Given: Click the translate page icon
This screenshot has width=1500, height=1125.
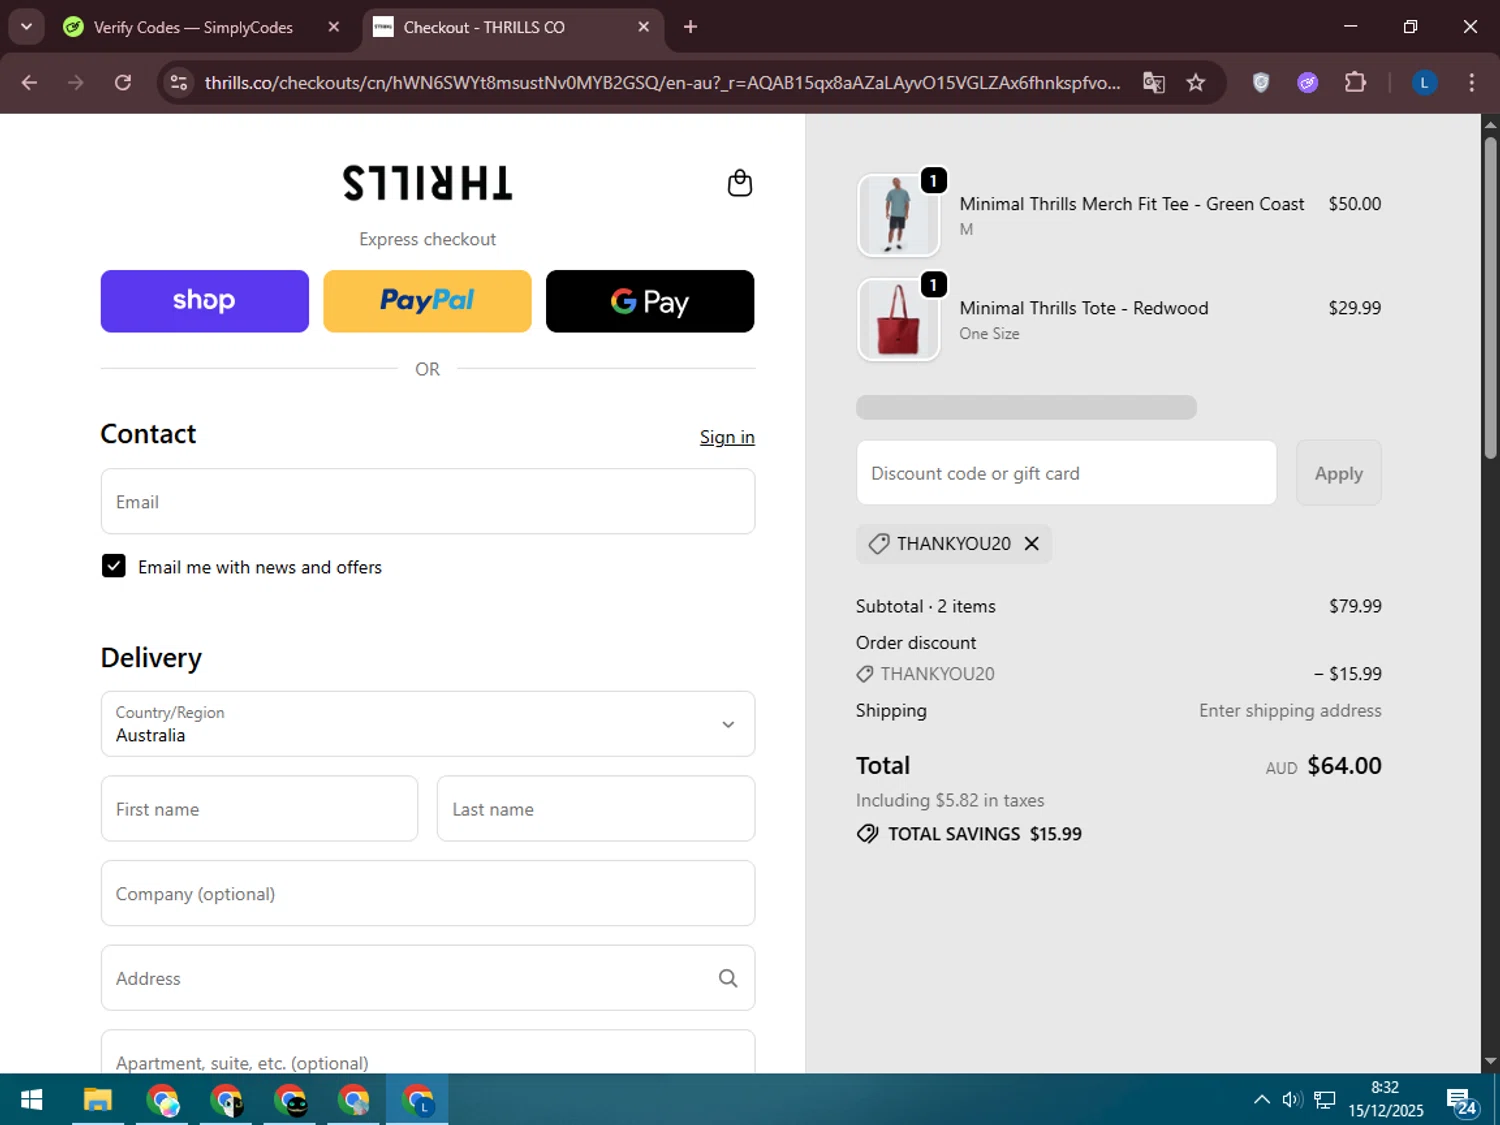Looking at the screenshot, I should click(1154, 83).
